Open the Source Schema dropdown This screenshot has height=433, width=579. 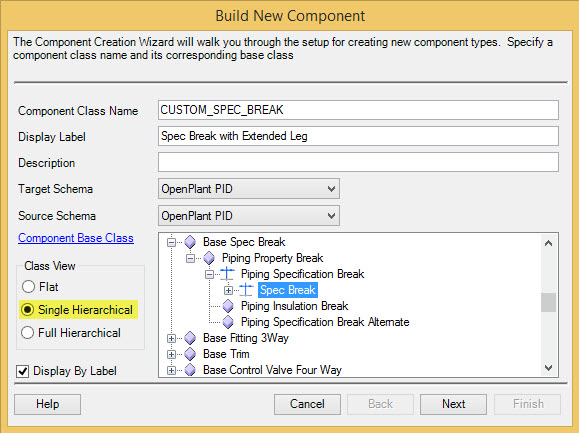[x=249, y=216]
